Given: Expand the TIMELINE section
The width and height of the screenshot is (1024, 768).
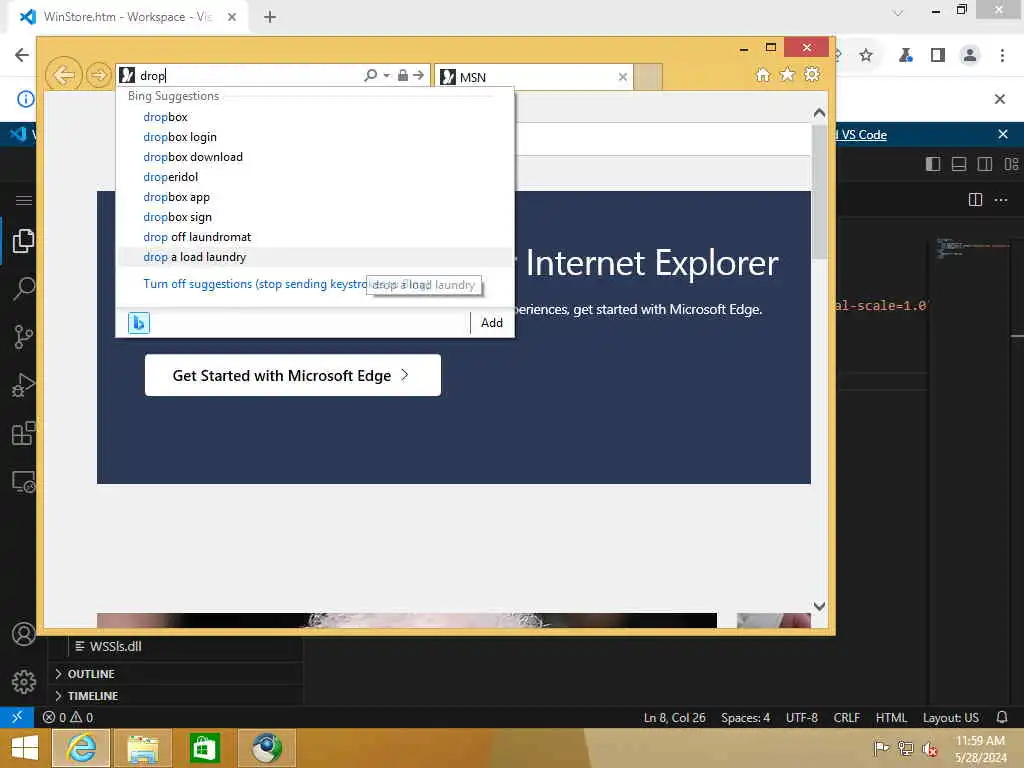Looking at the screenshot, I should click(93, 696).
